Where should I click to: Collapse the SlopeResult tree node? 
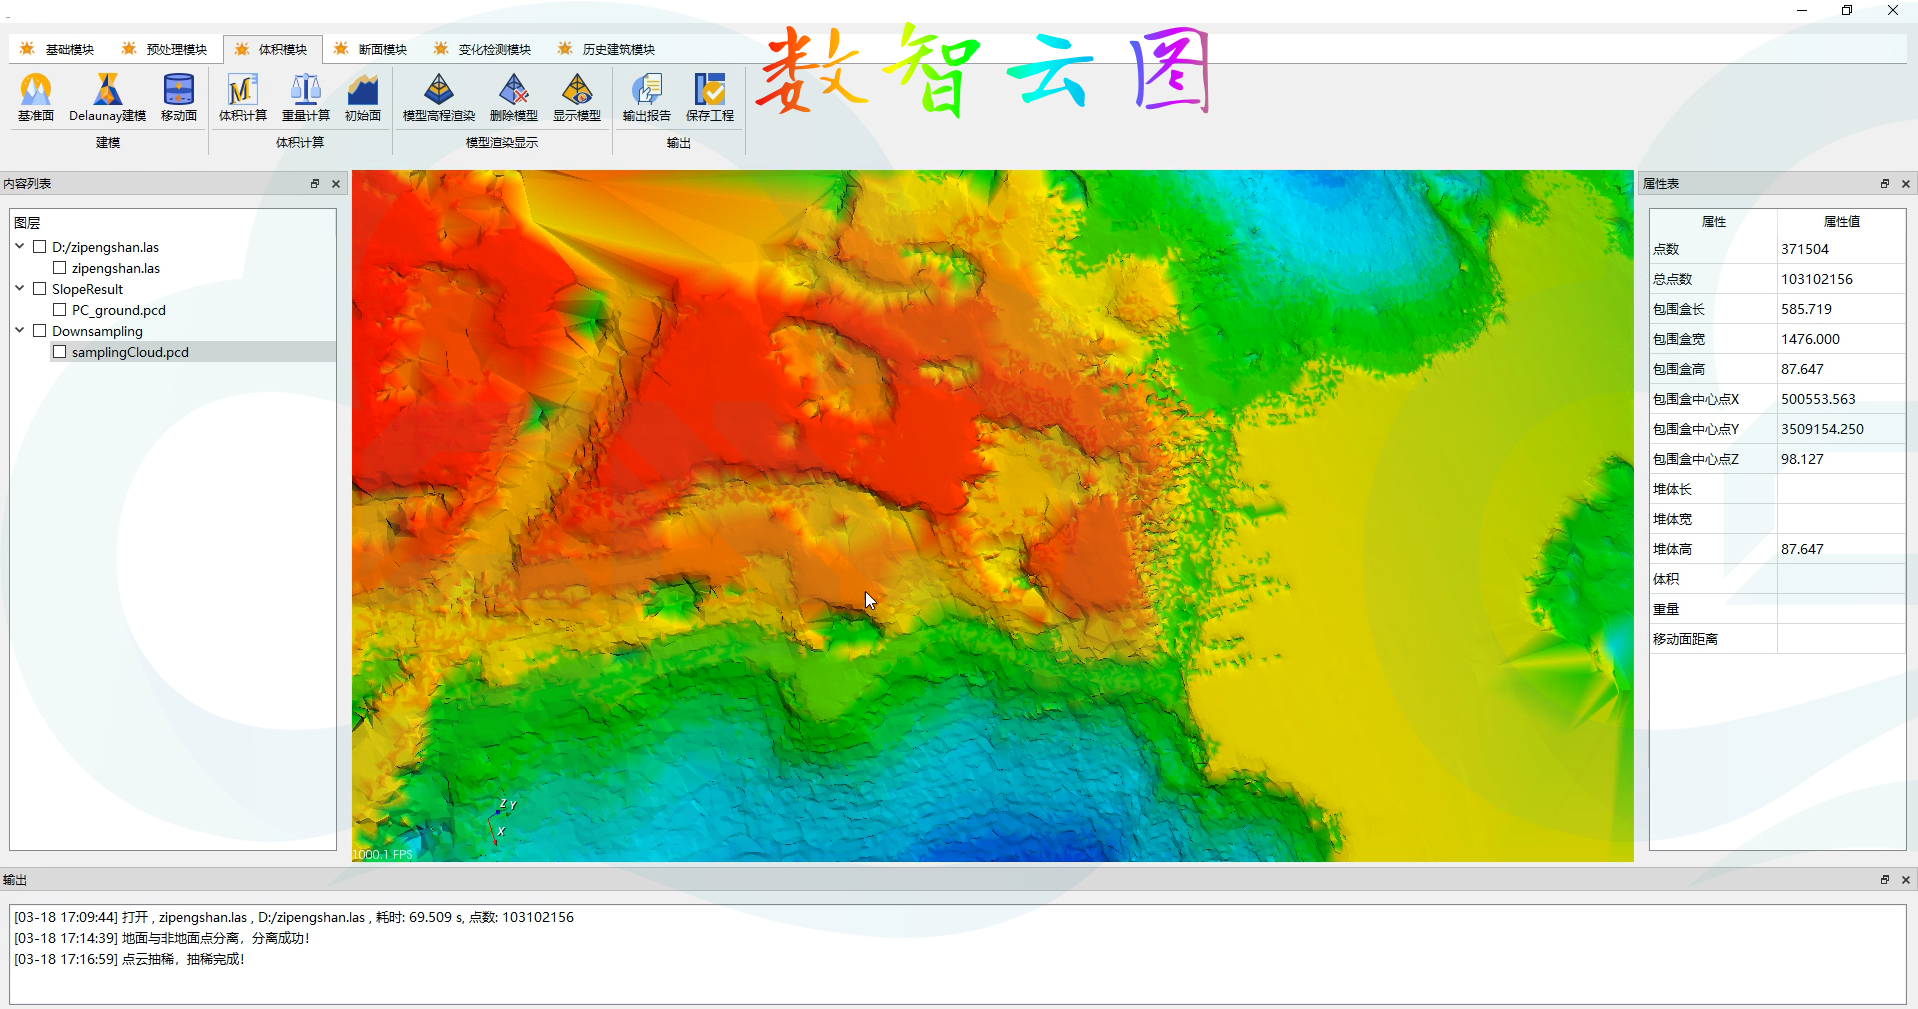tap(20, 288)
